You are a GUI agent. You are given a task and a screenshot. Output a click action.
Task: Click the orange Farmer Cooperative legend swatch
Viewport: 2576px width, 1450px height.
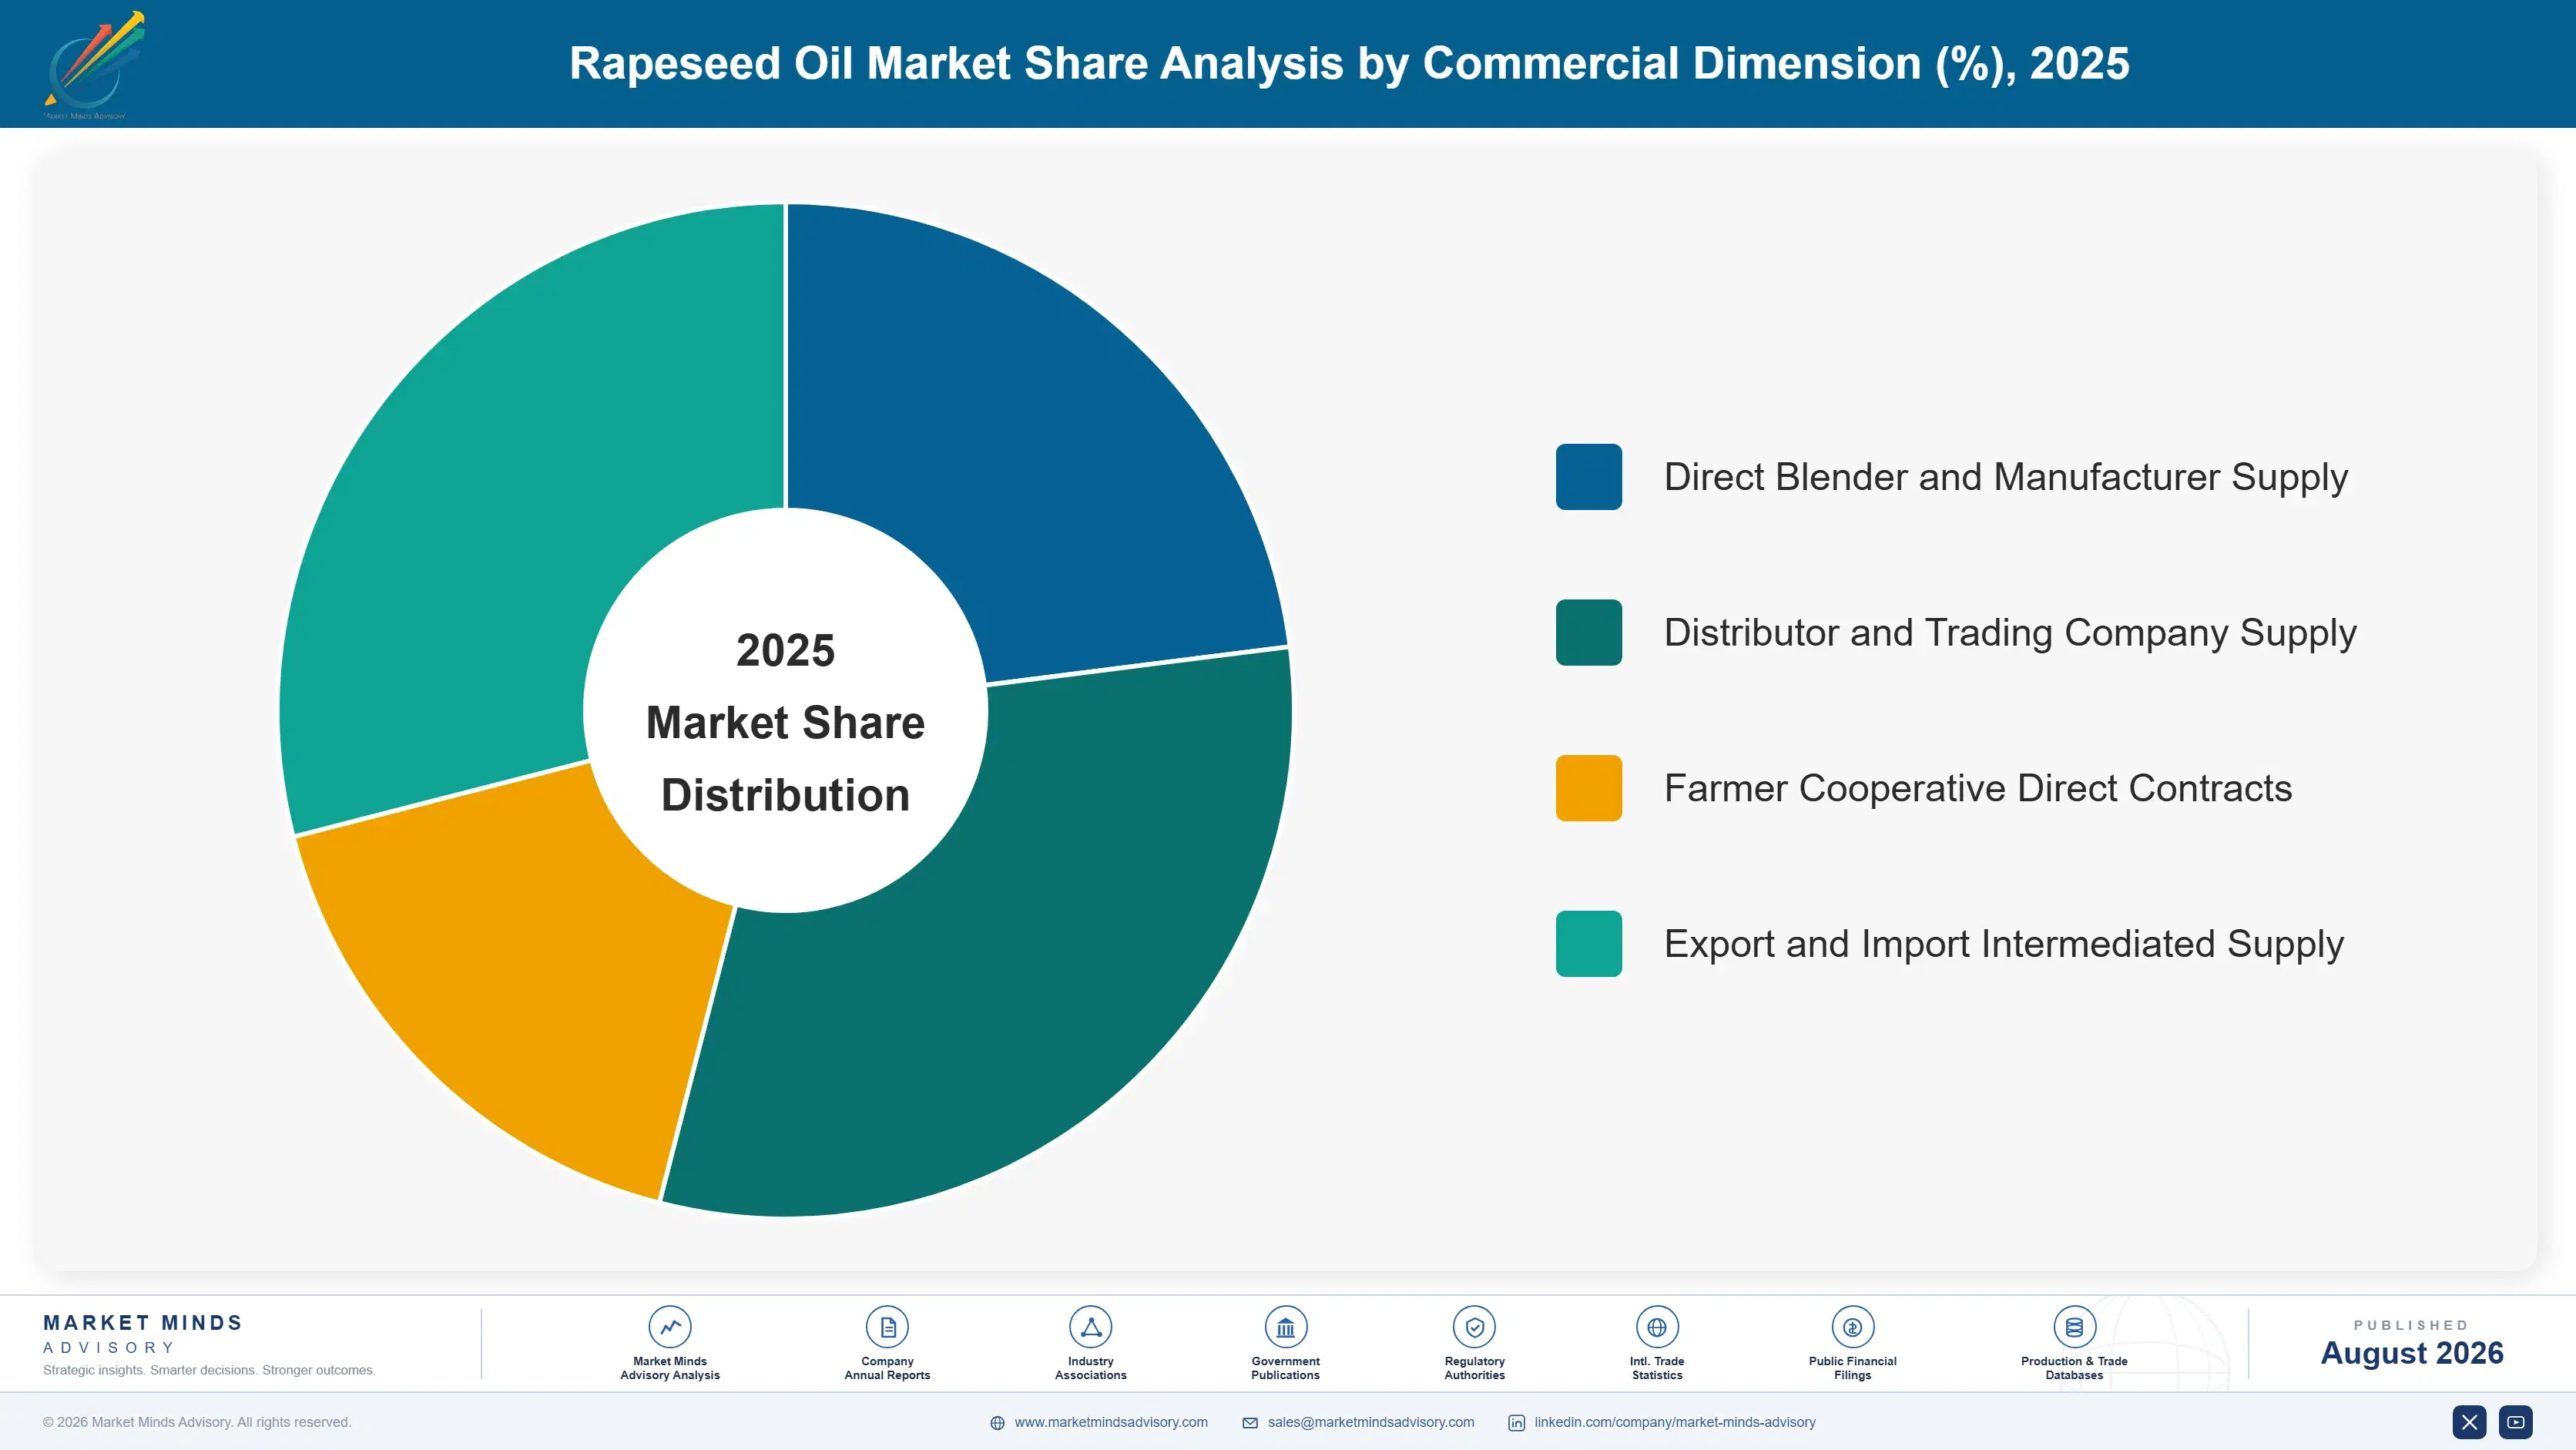[1589, 788]
